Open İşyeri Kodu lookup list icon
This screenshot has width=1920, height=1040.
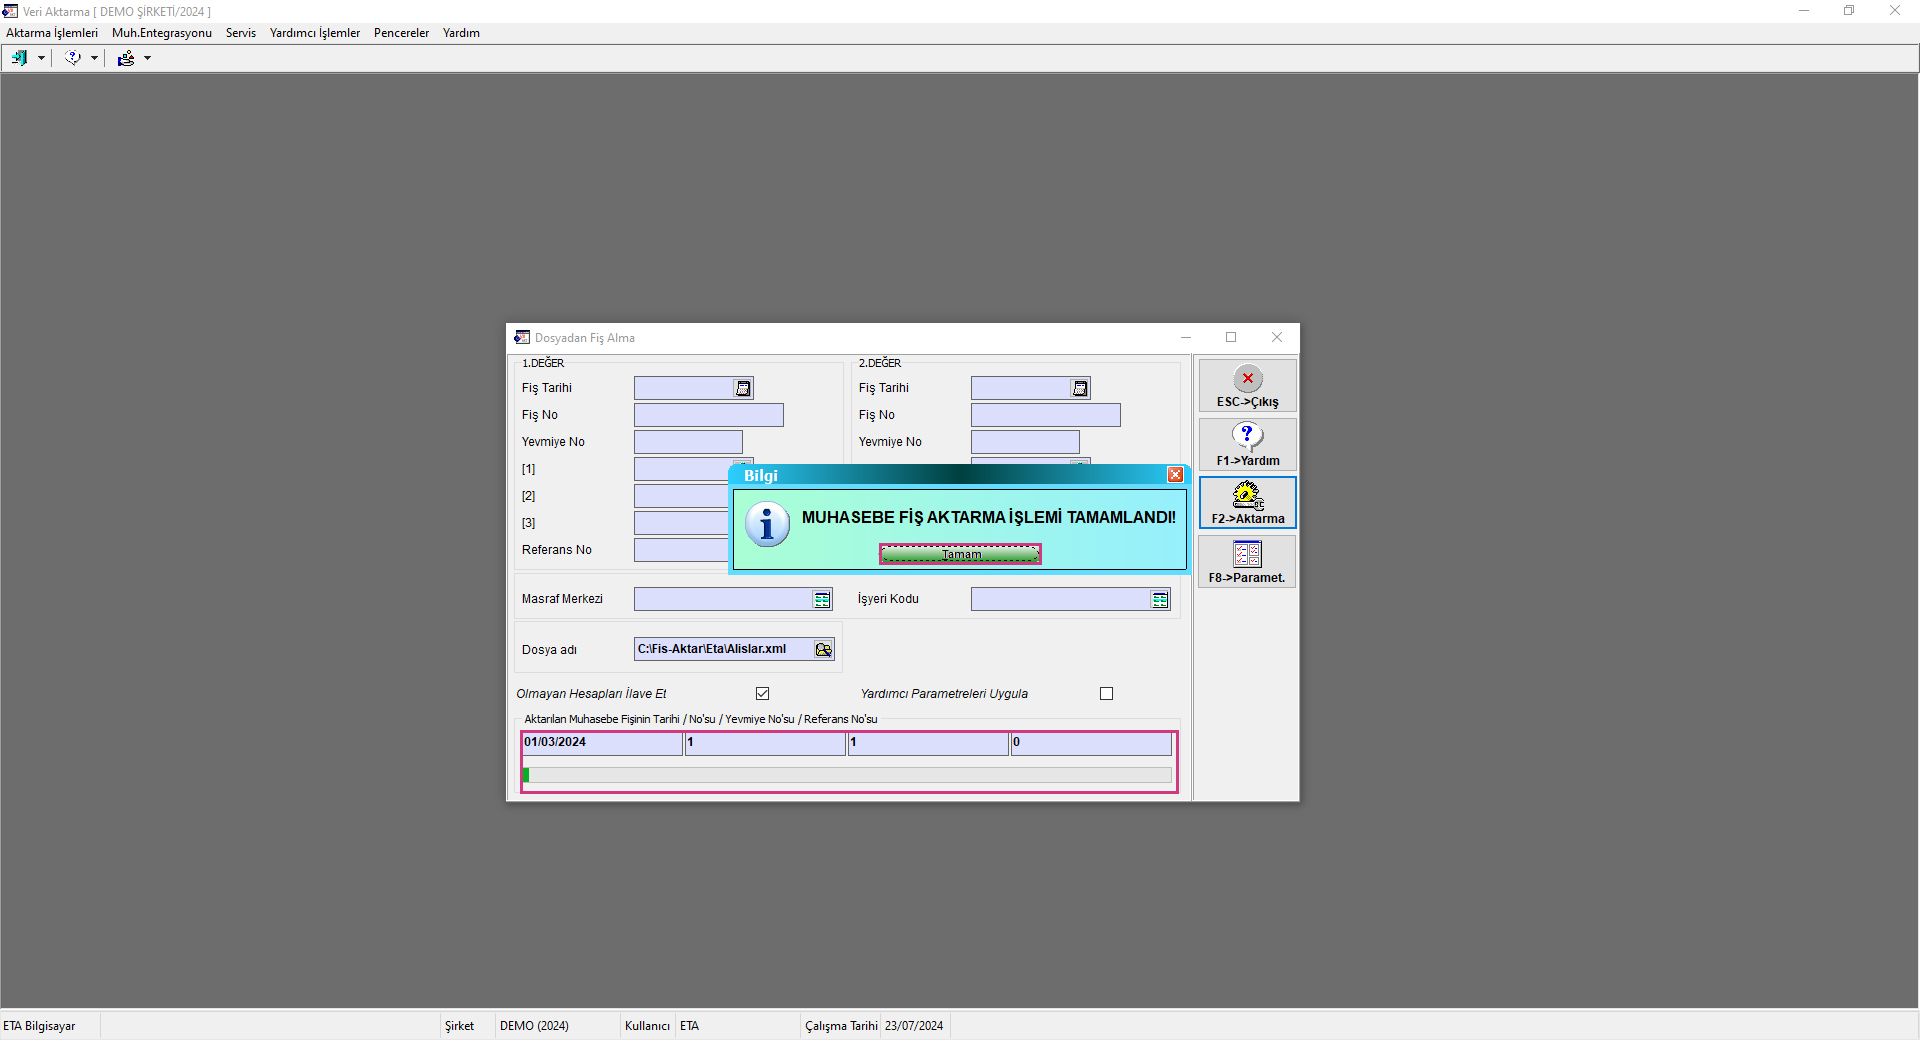click(x=1159, y=600)
